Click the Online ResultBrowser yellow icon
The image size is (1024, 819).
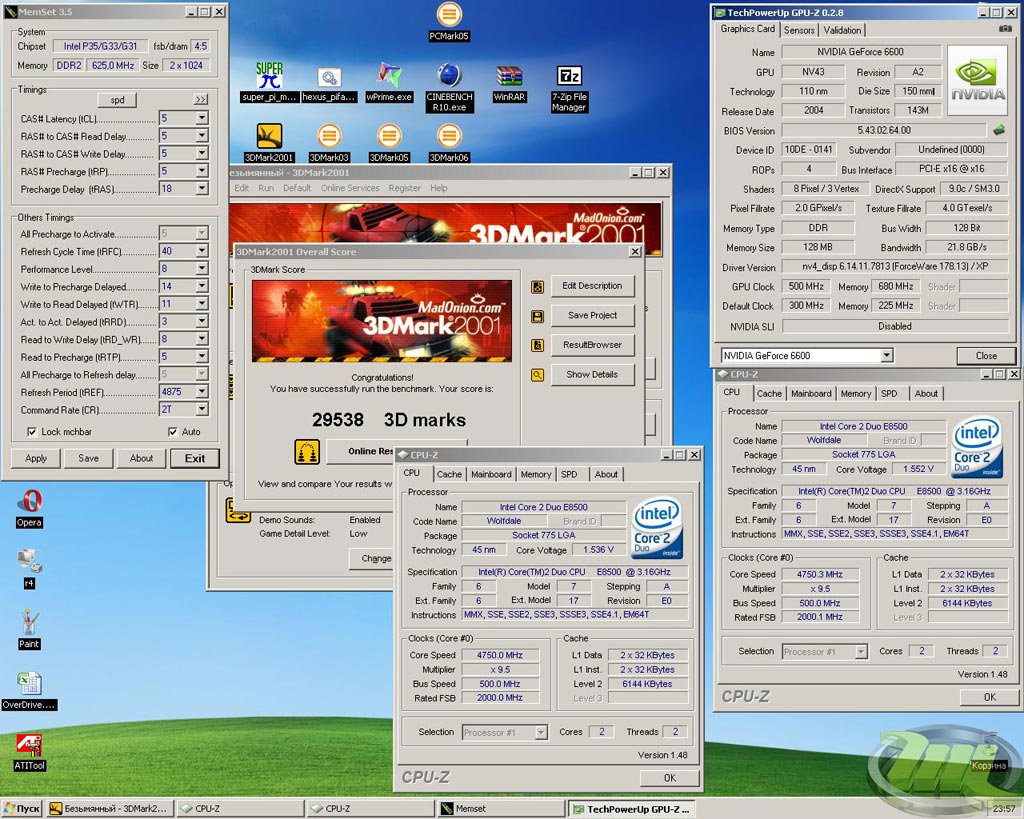[307, 451]
